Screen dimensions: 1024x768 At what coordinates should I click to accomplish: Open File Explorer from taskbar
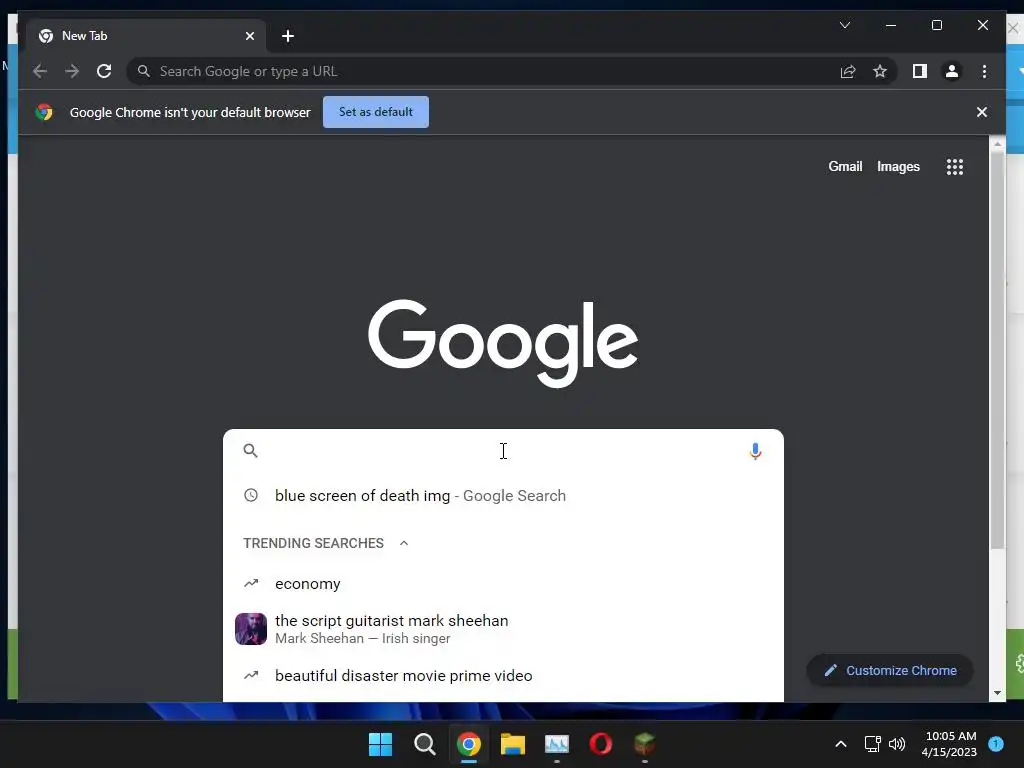point(513,744)
